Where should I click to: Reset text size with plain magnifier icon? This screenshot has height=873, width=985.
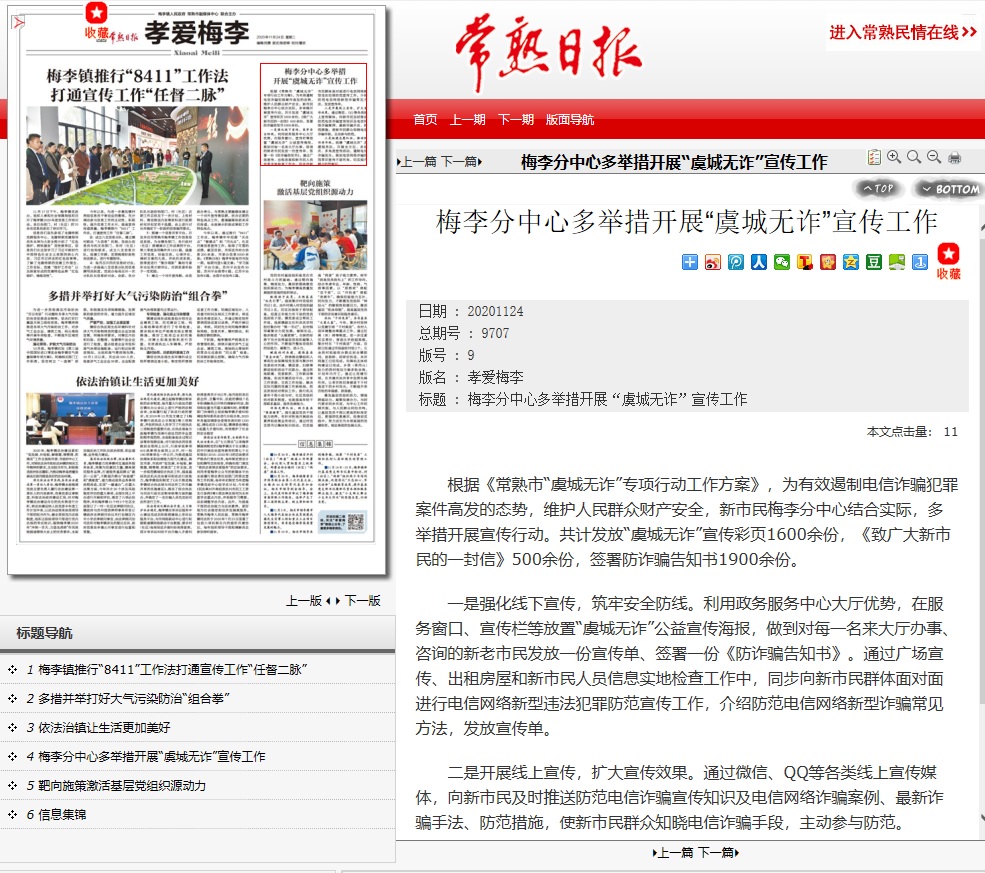[x=914, y=157]
